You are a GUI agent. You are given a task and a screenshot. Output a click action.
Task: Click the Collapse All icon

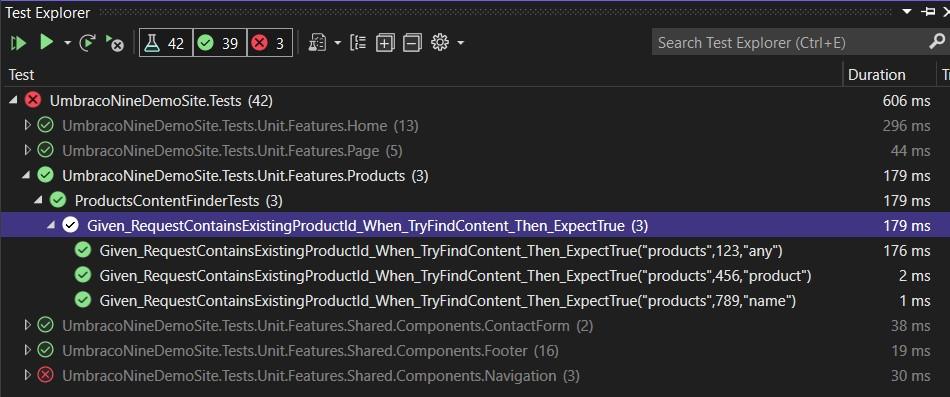pos(412,43)
